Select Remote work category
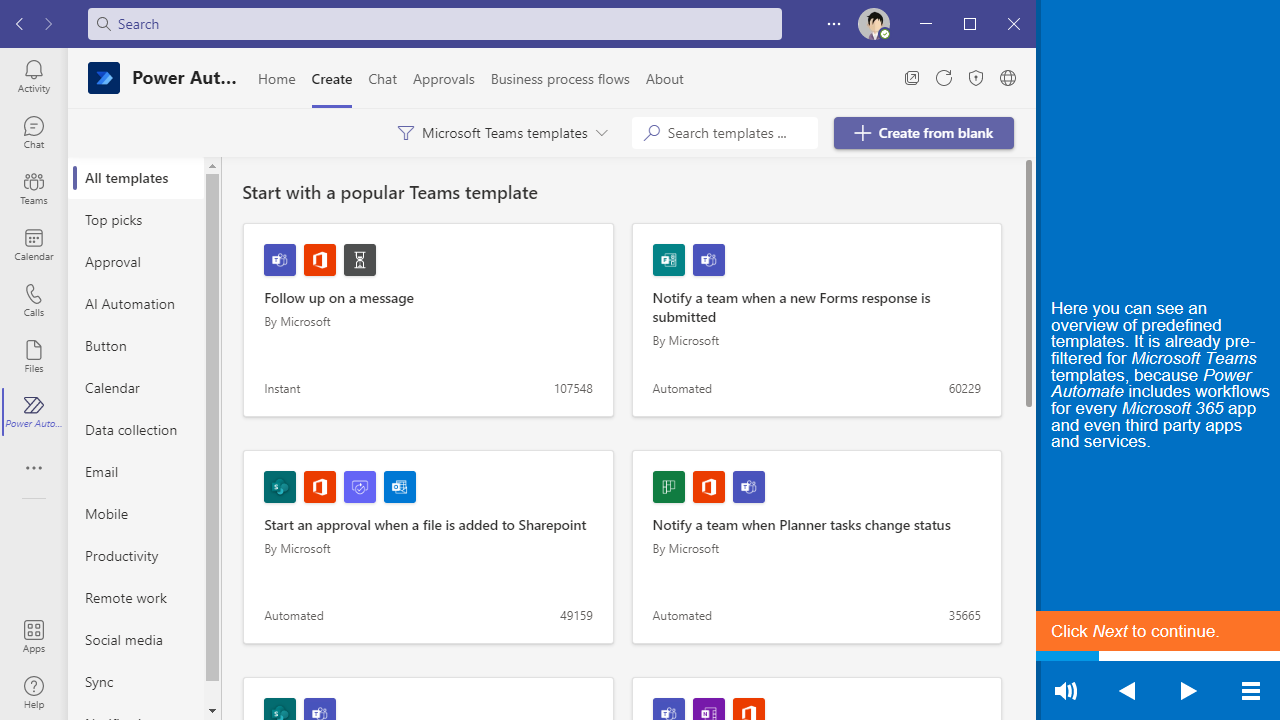 click(x=138, y=598)
